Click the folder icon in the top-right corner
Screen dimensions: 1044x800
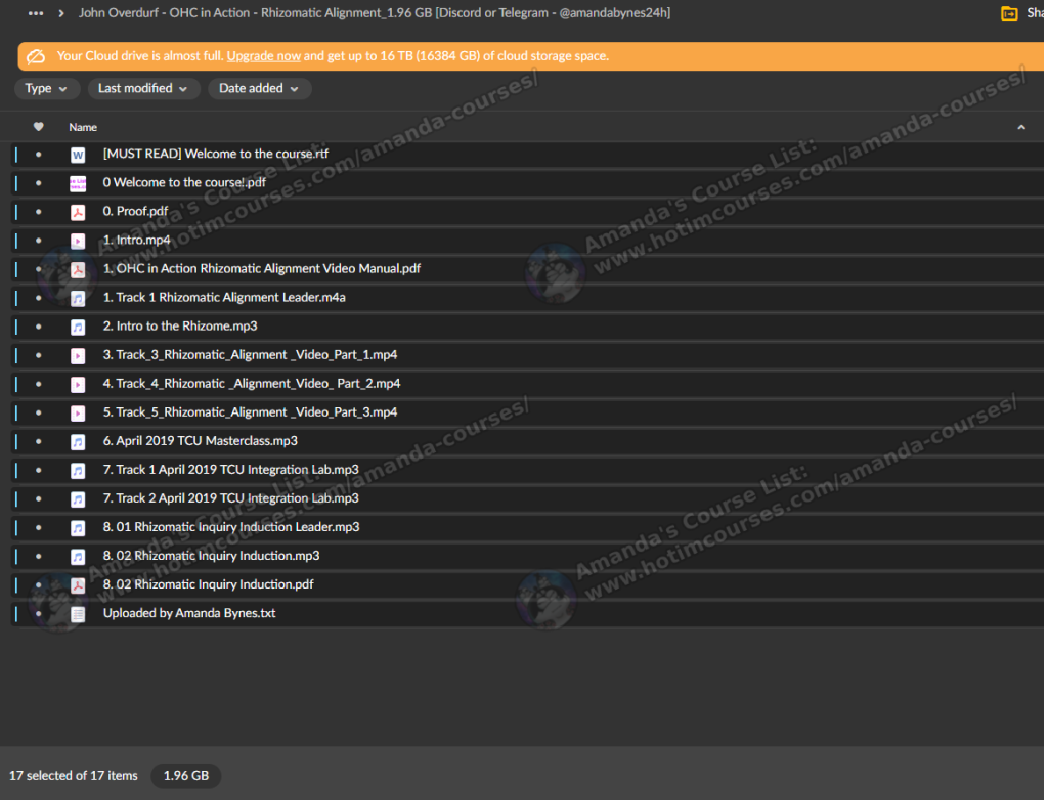click(x=1009, y=13)
